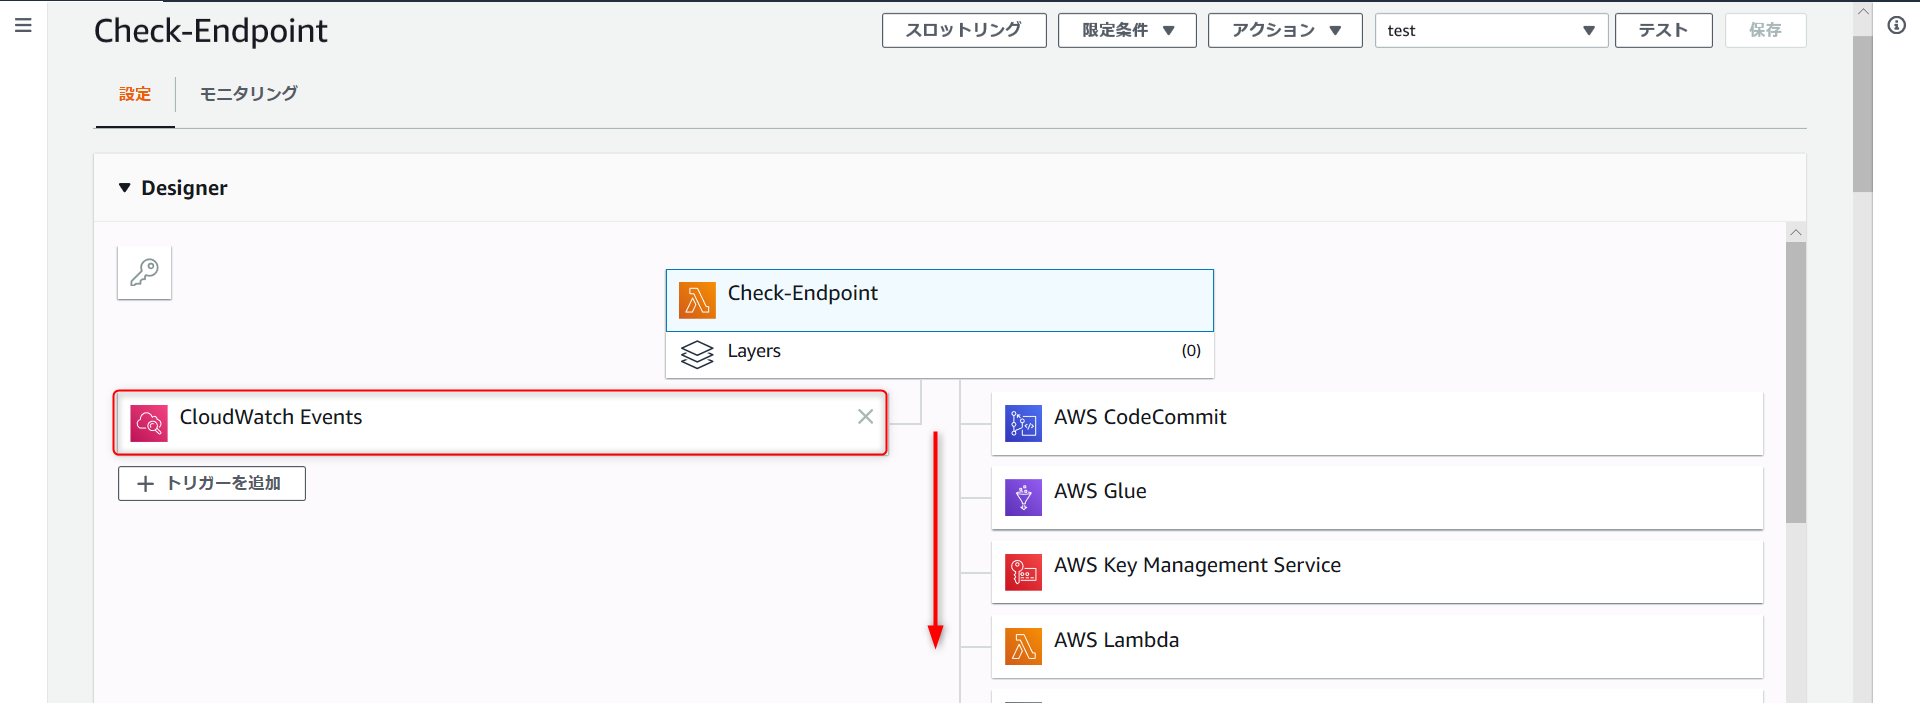Select the 設定 tab
This screenshot has width=1920, height=703.
135,94
